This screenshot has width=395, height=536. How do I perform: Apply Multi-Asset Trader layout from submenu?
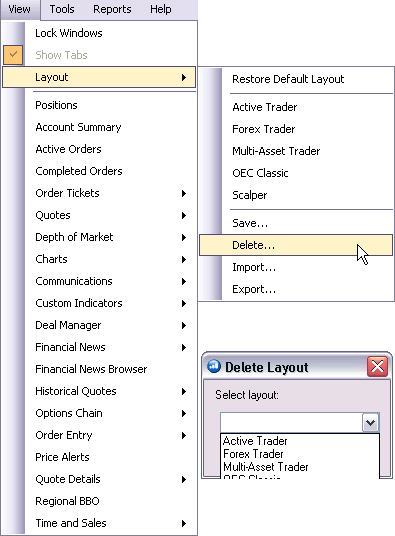(296, 151)
